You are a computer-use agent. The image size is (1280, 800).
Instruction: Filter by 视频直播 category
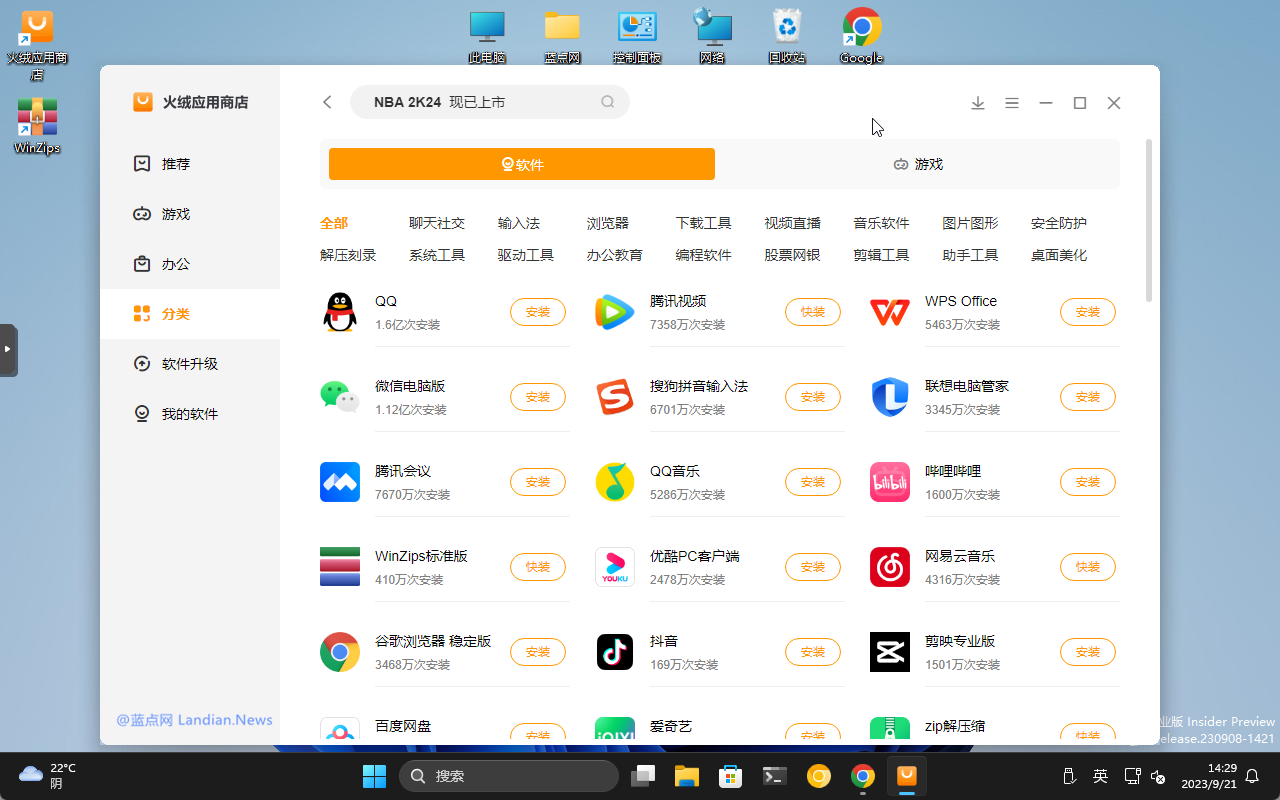coord(793,223)
